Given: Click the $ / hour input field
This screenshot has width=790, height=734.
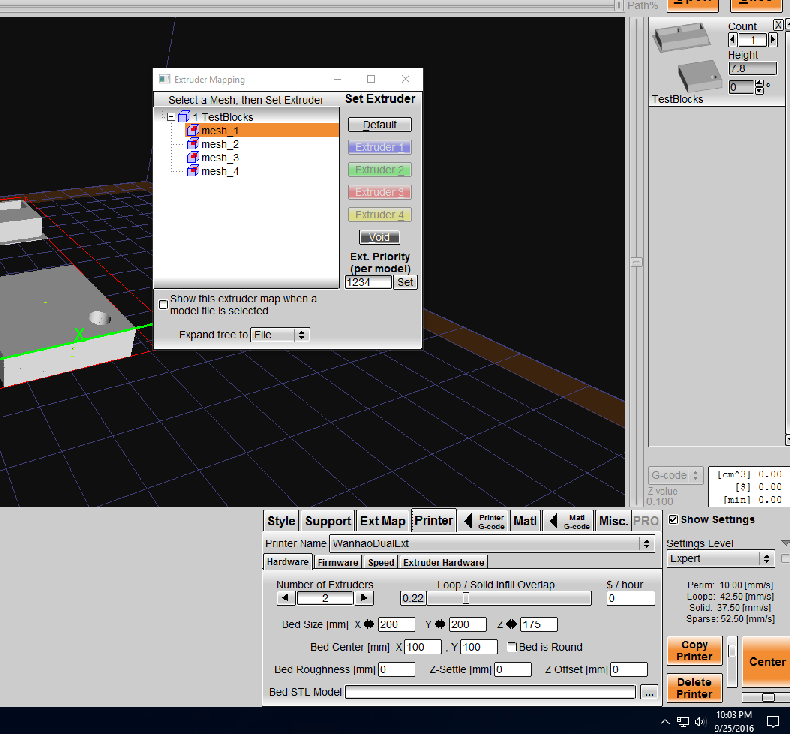Looking at the screenshot, I should (x=631, y=598).
